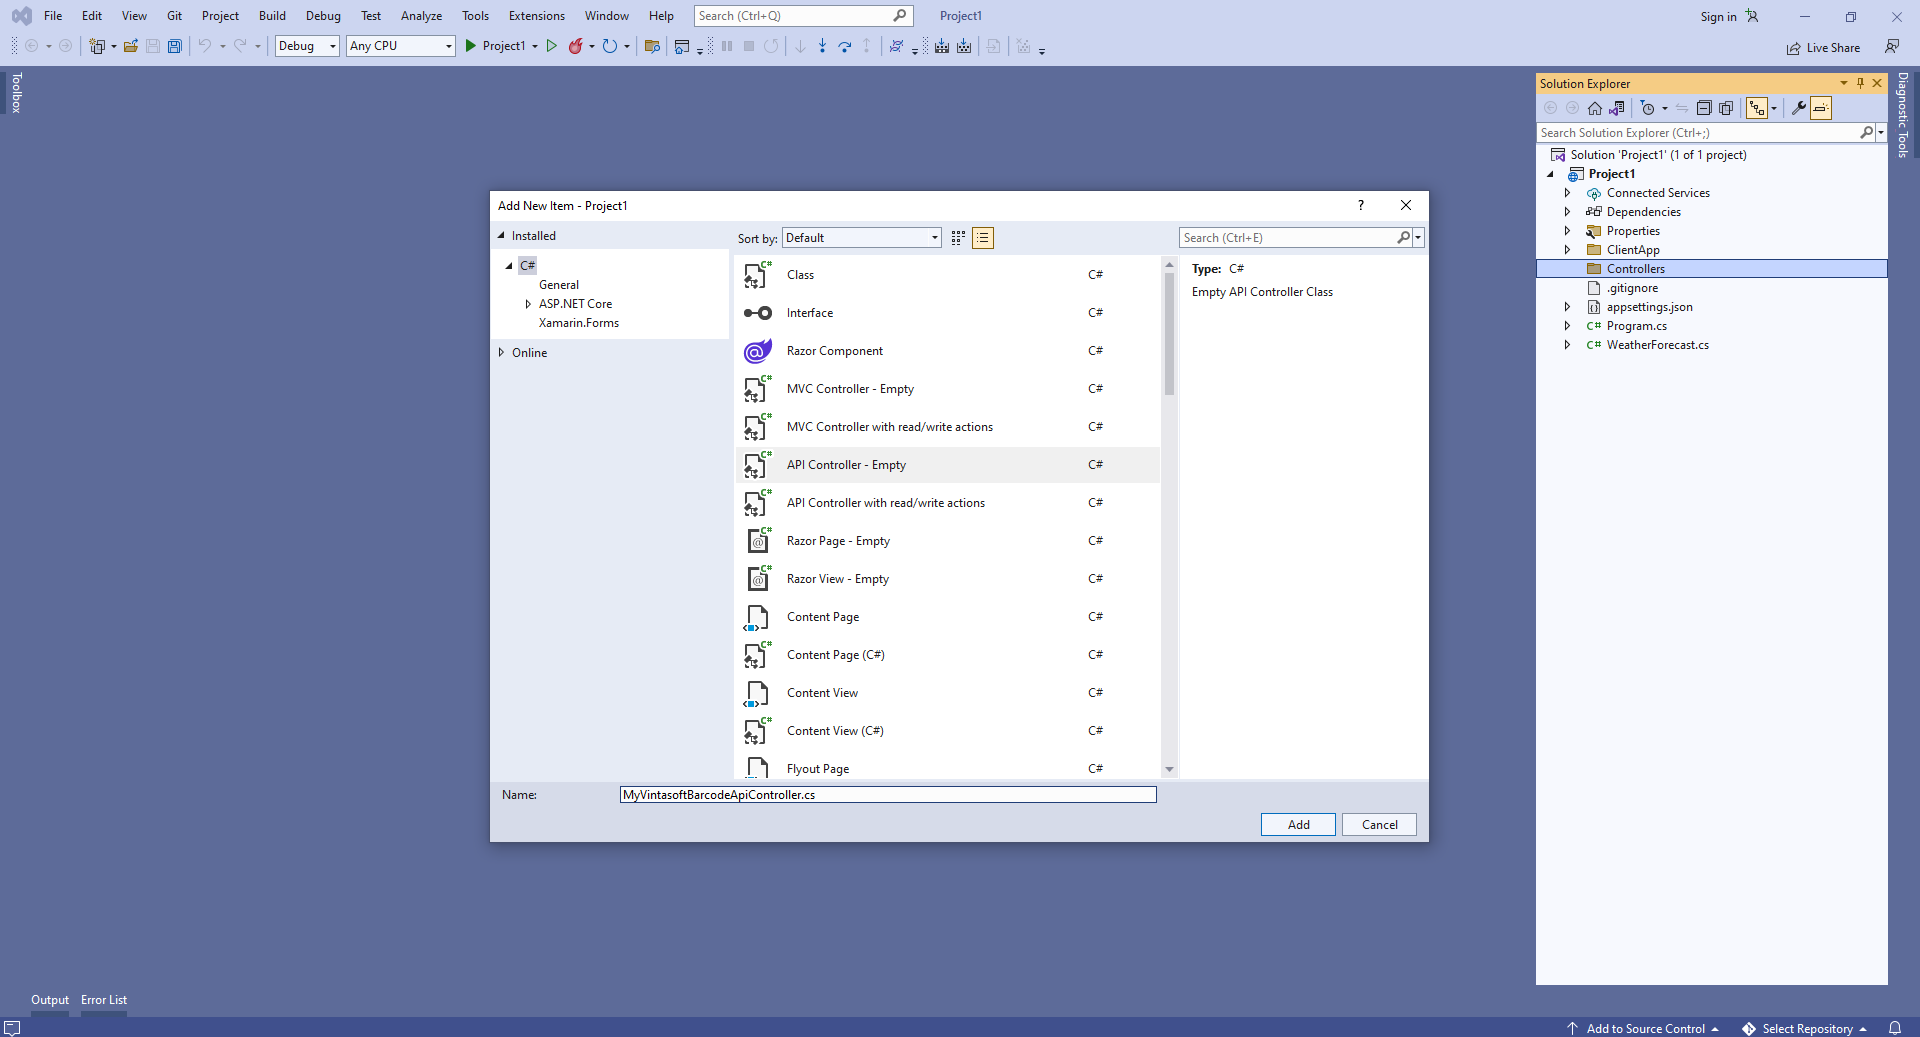
Task: Click Collapse All in Solution Explorer toolbar
Action: pyautogui.click(x=1704, y=108)
